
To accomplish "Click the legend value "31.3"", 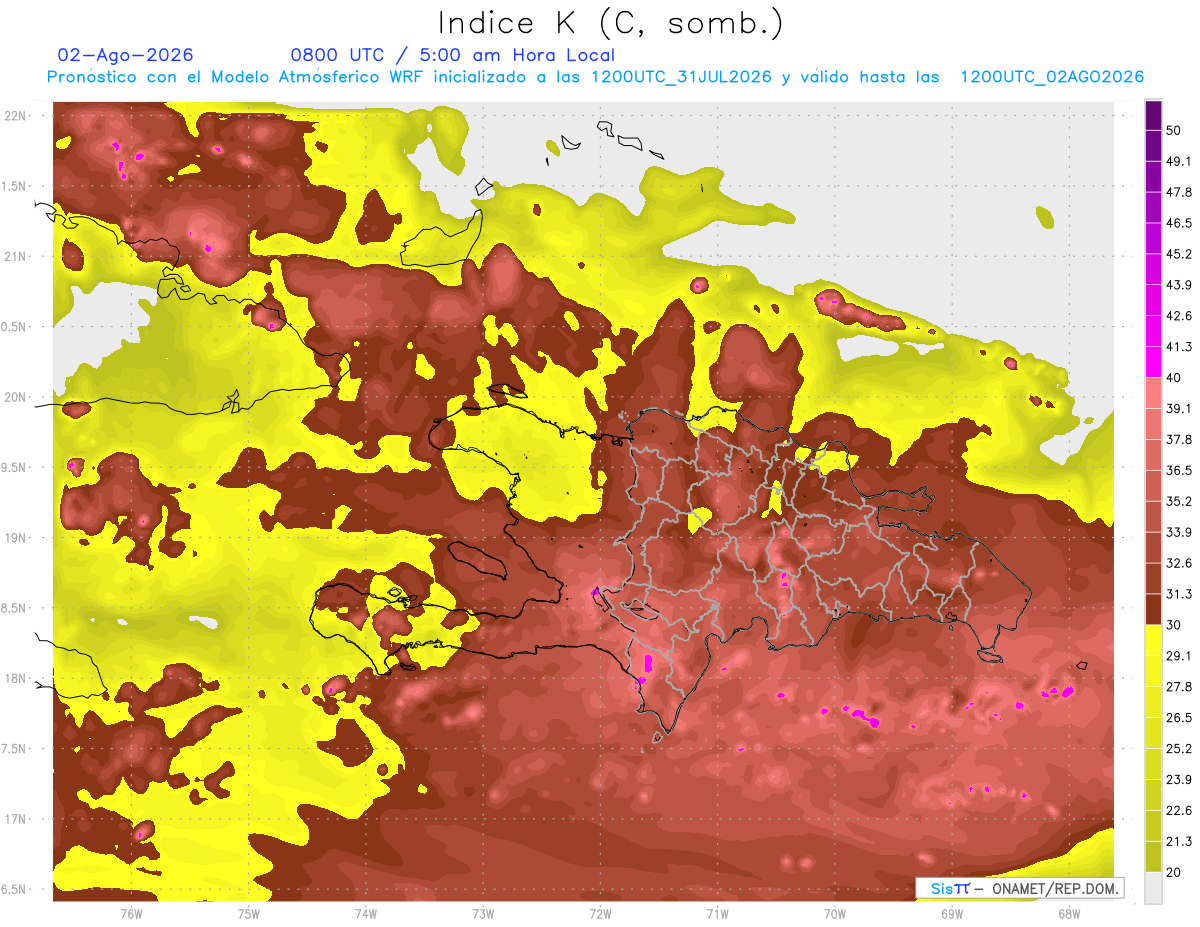I will [x=1178, y=594].
